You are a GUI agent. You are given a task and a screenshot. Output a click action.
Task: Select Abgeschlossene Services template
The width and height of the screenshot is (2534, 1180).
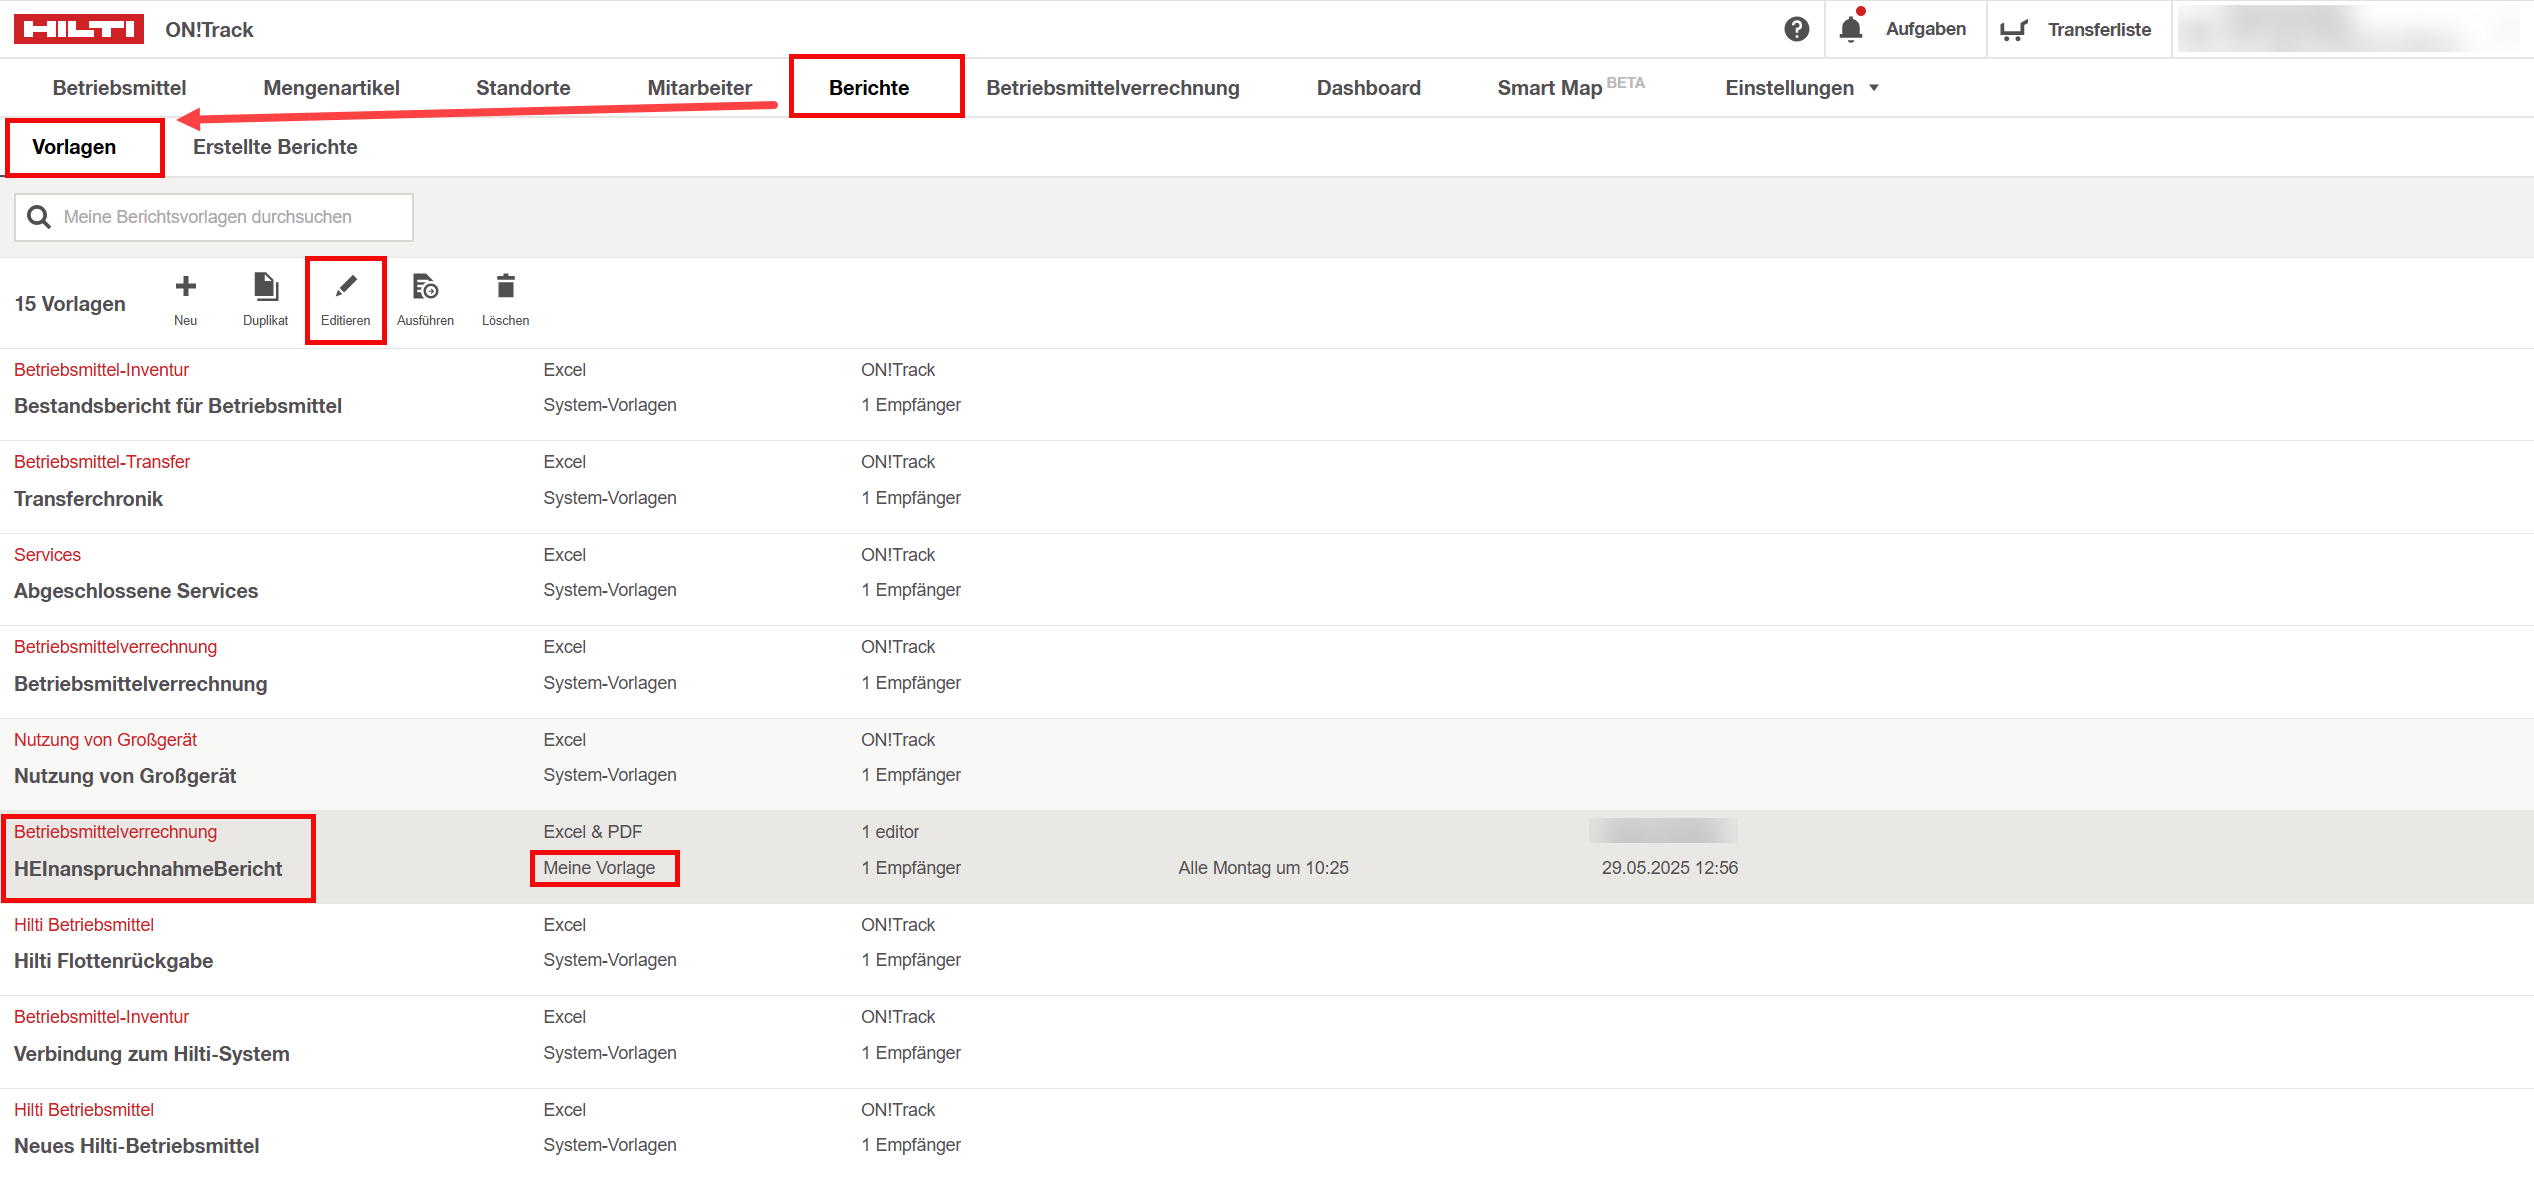[x=136, y=591]
